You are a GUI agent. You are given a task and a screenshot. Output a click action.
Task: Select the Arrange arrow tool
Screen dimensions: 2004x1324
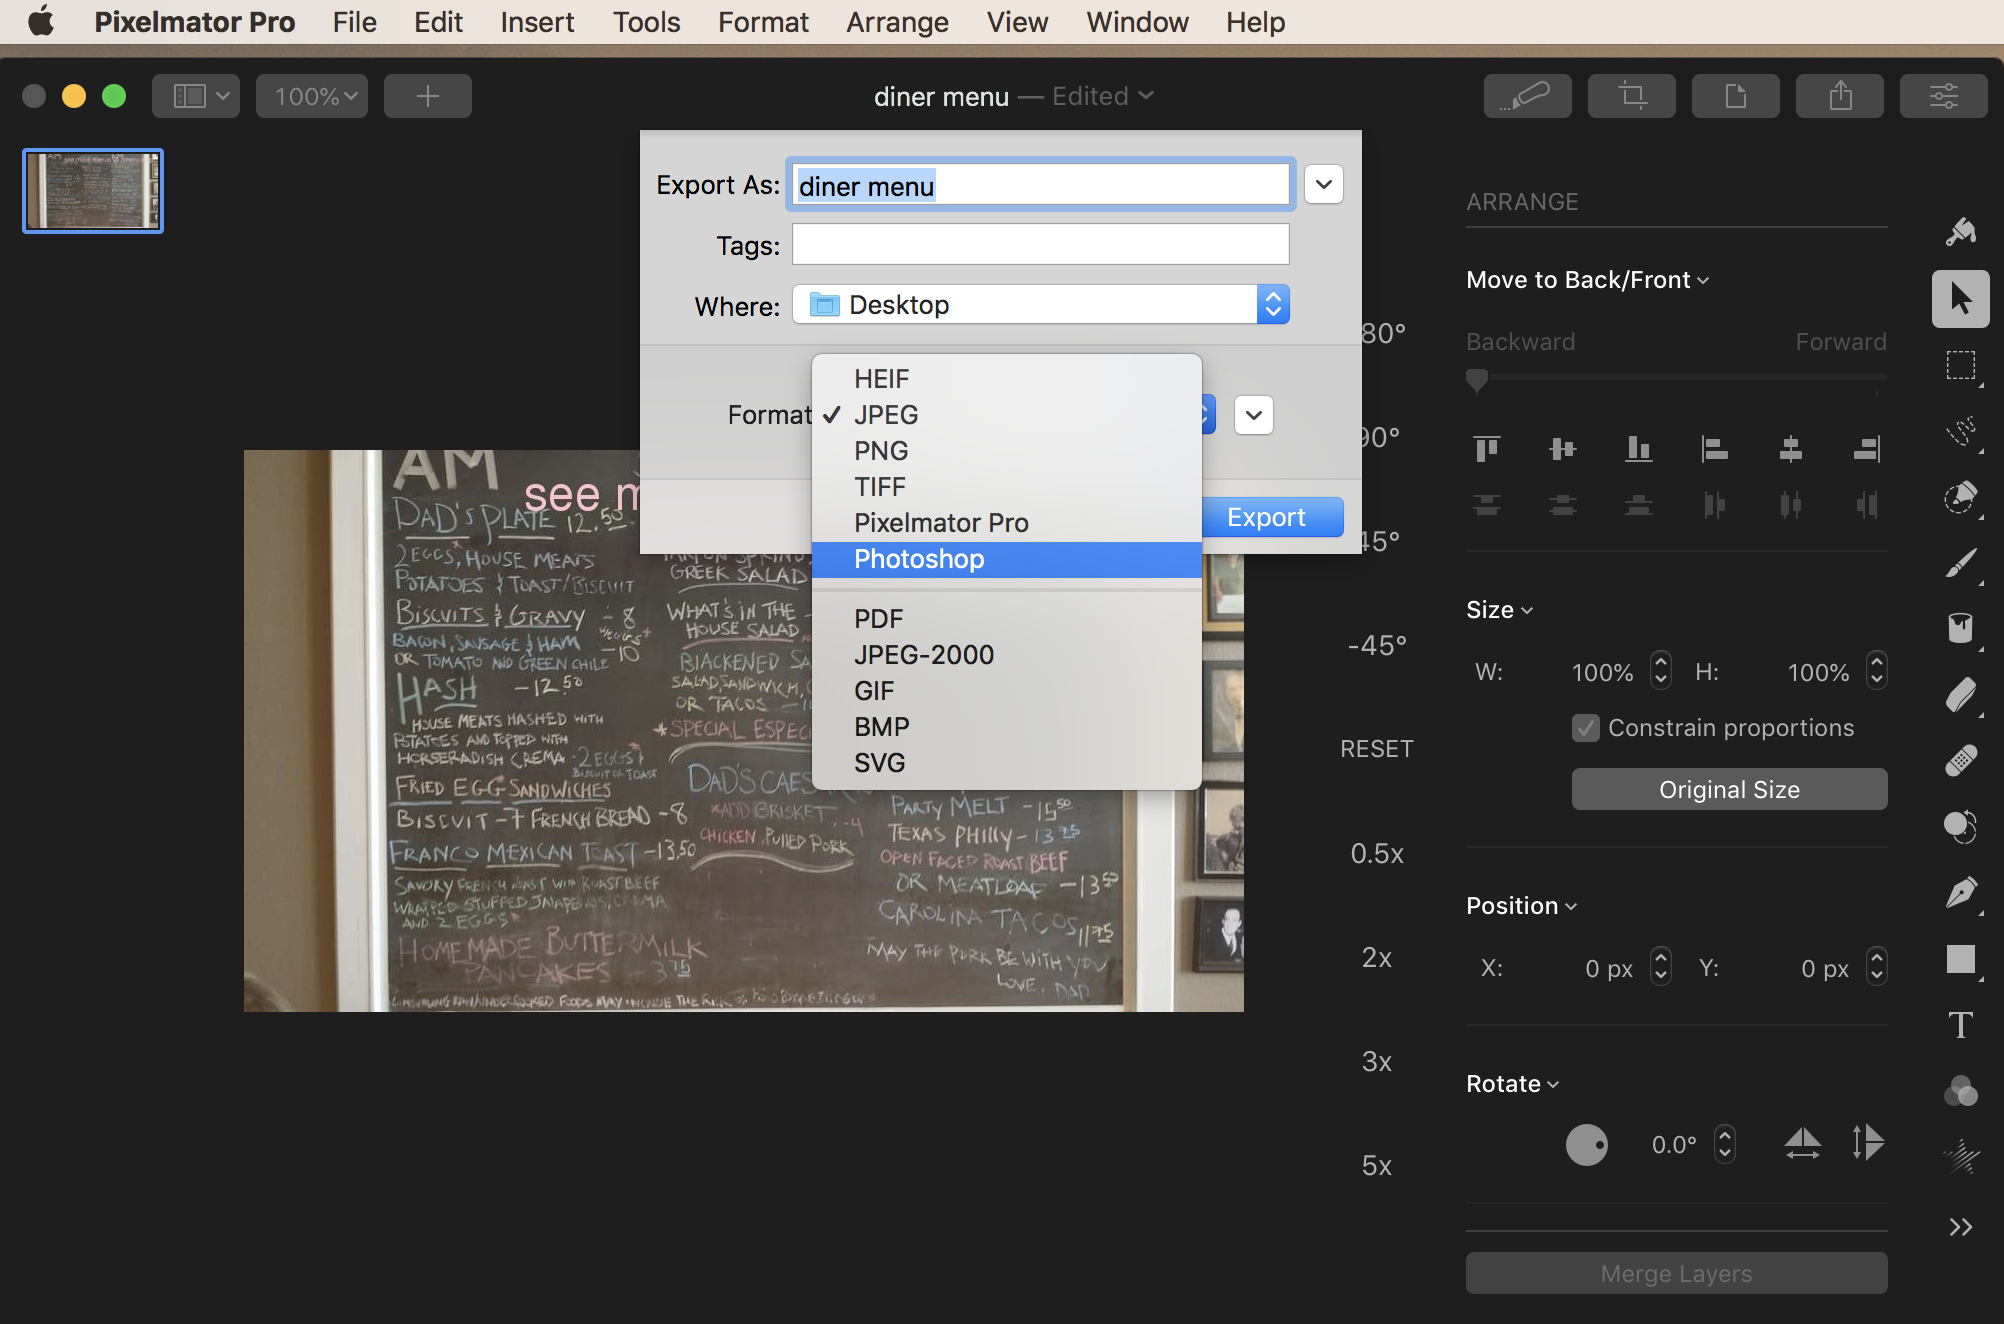tap(1960, 298)
